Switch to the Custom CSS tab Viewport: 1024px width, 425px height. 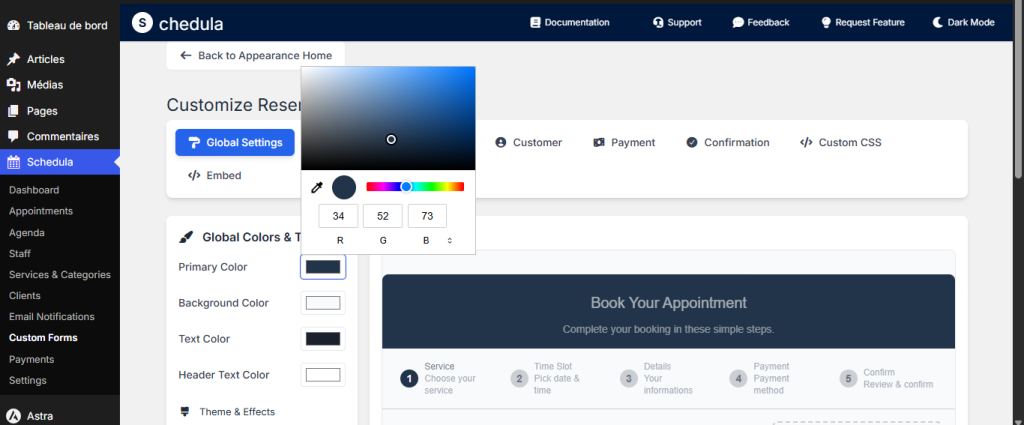click(840, 142)
